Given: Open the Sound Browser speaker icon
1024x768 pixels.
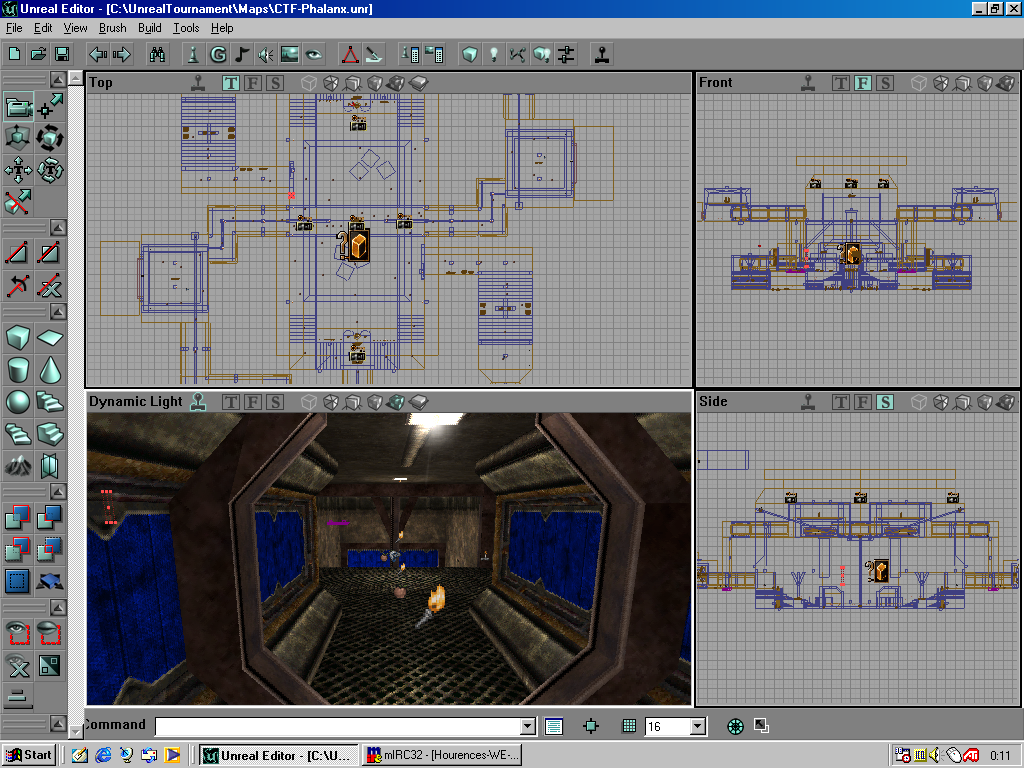Looking at the screenshot, I should pyautogui.click(x=264, y=54).
